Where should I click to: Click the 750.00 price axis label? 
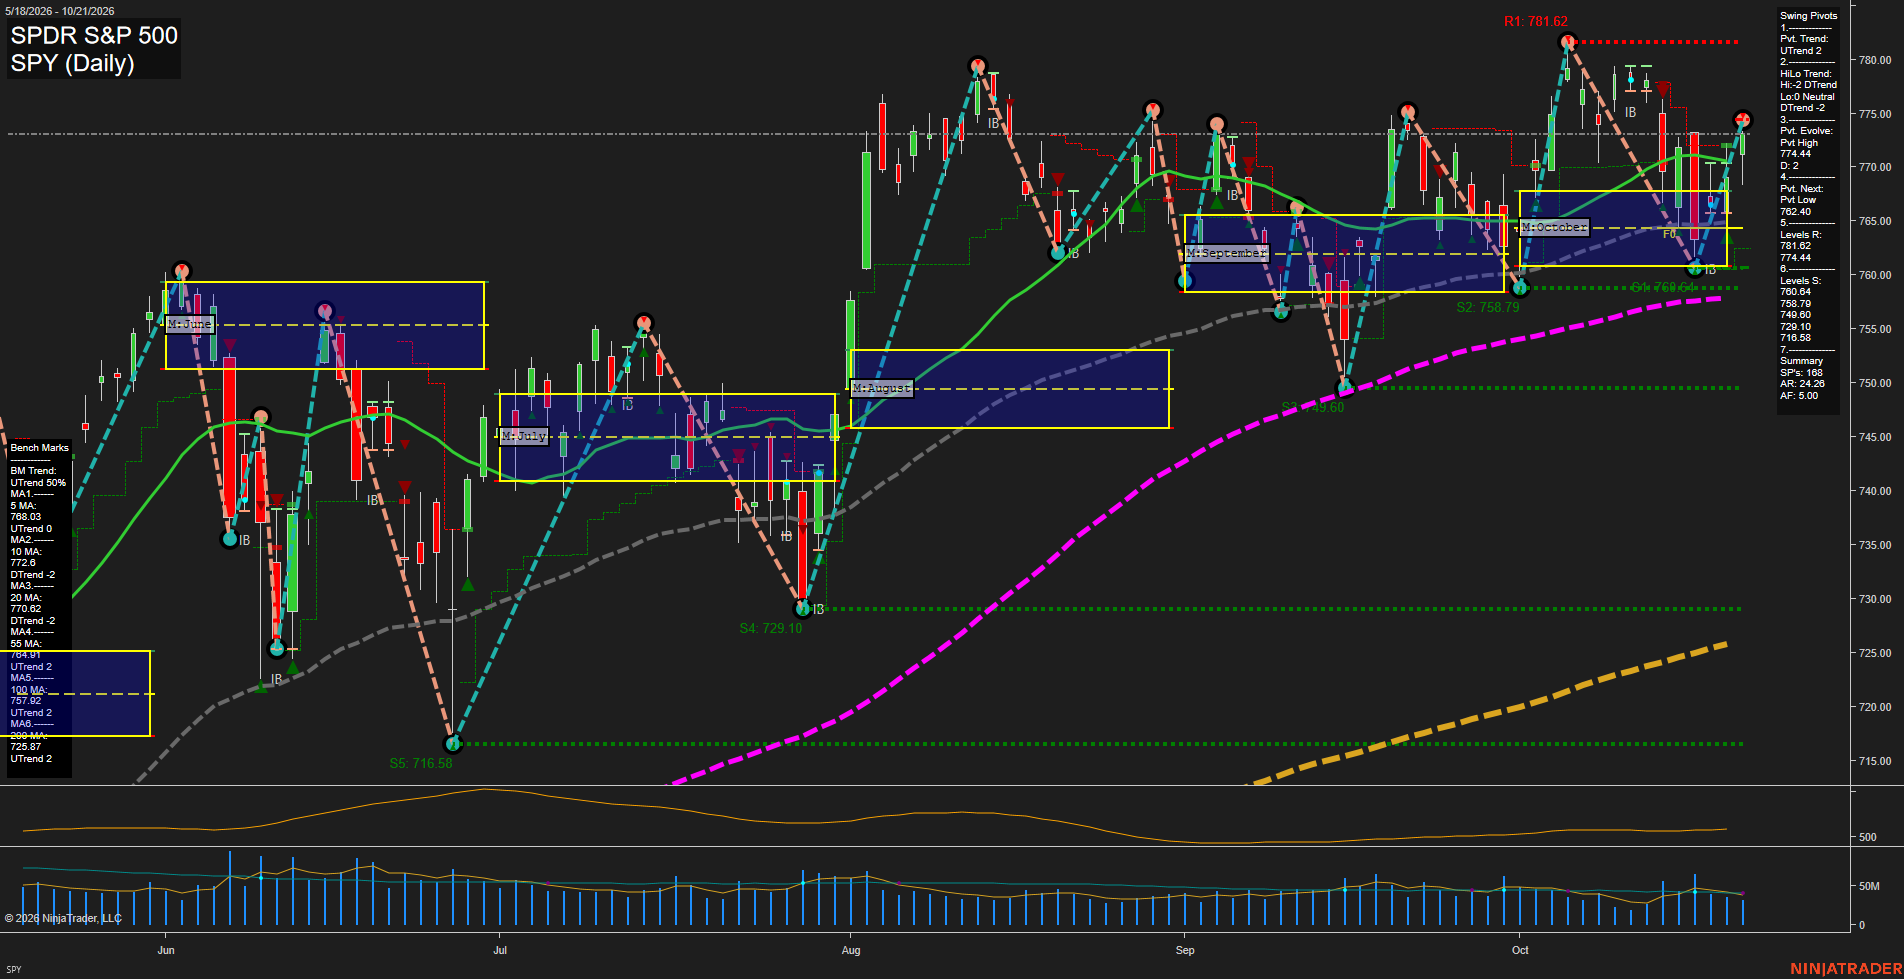(1875, 383)
